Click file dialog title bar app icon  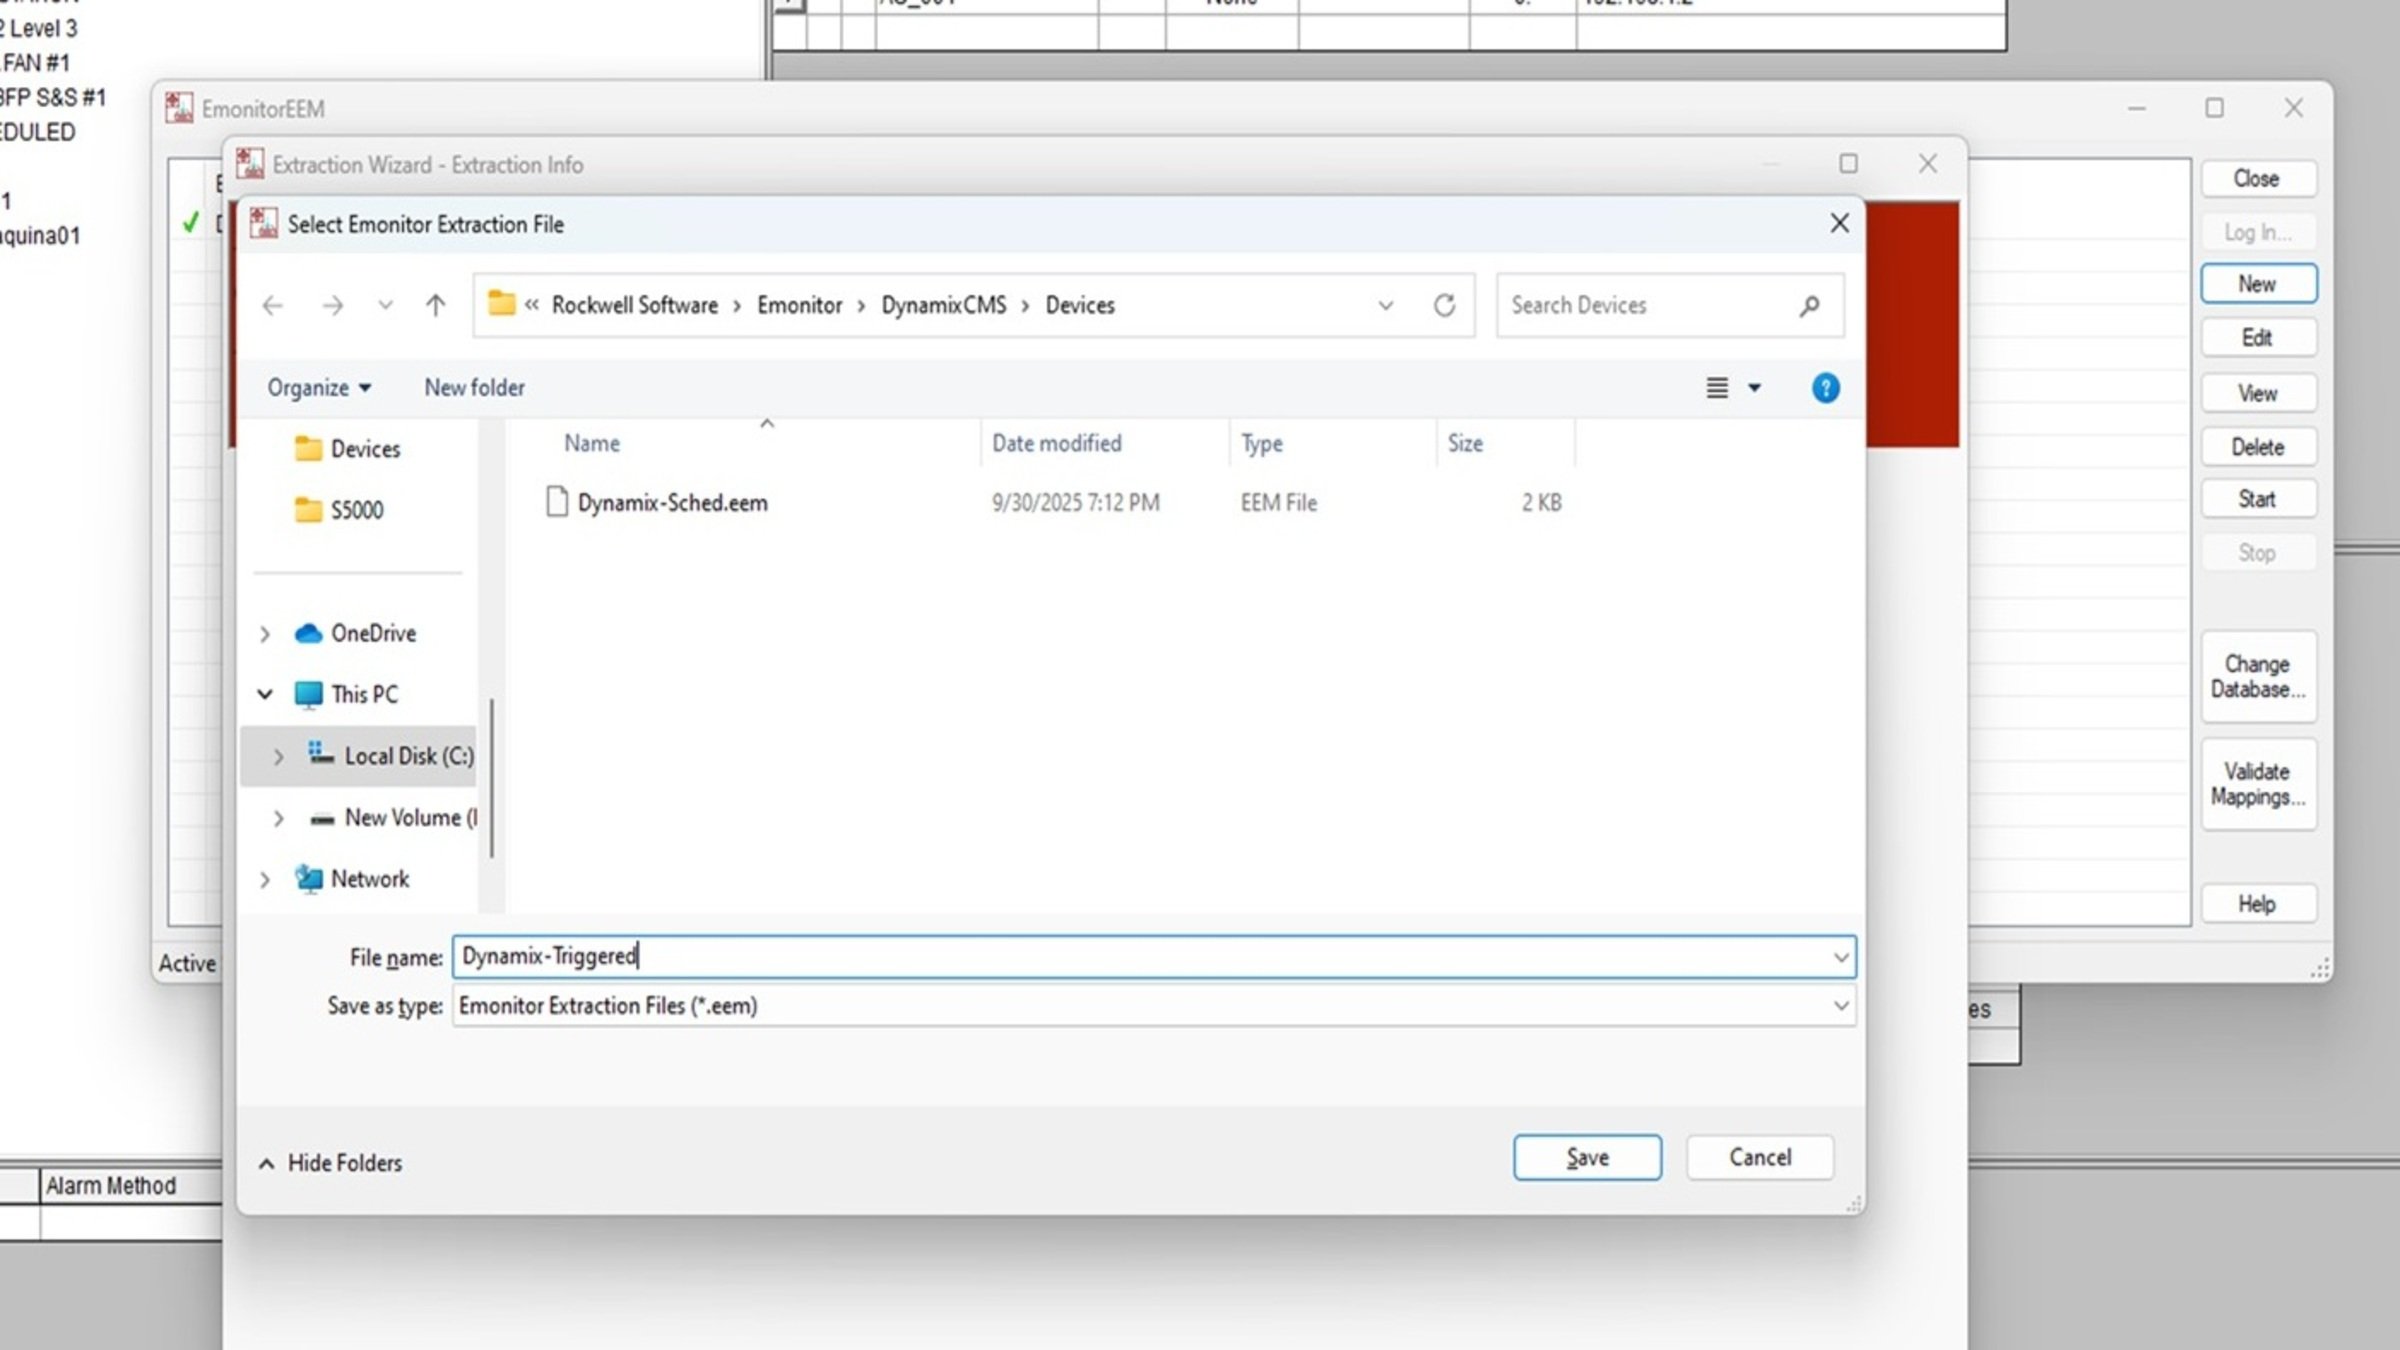[x=264, y=223]
